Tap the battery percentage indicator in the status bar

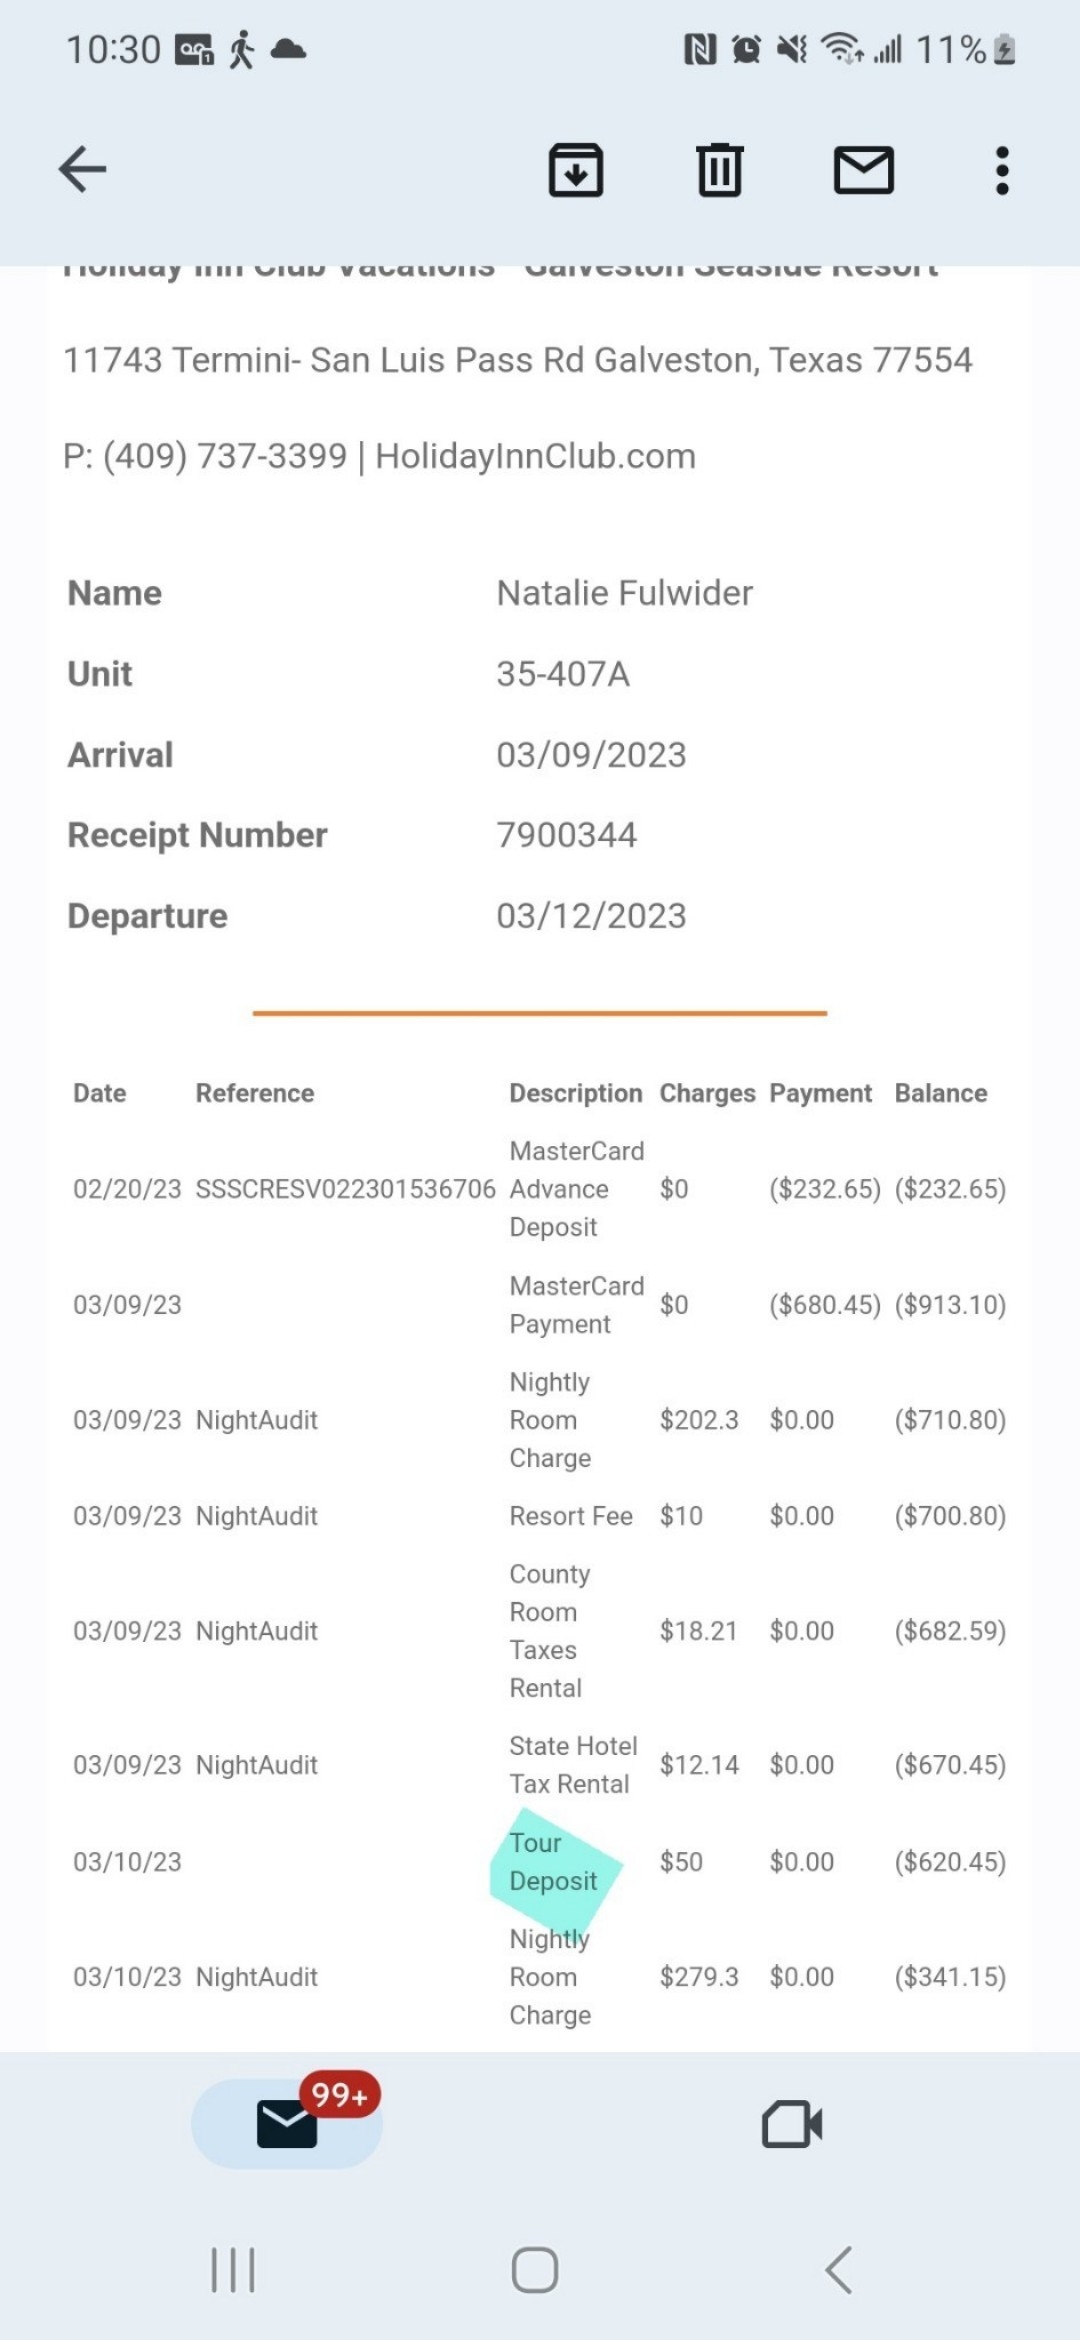pyautogui.click(x=951, y=49)
